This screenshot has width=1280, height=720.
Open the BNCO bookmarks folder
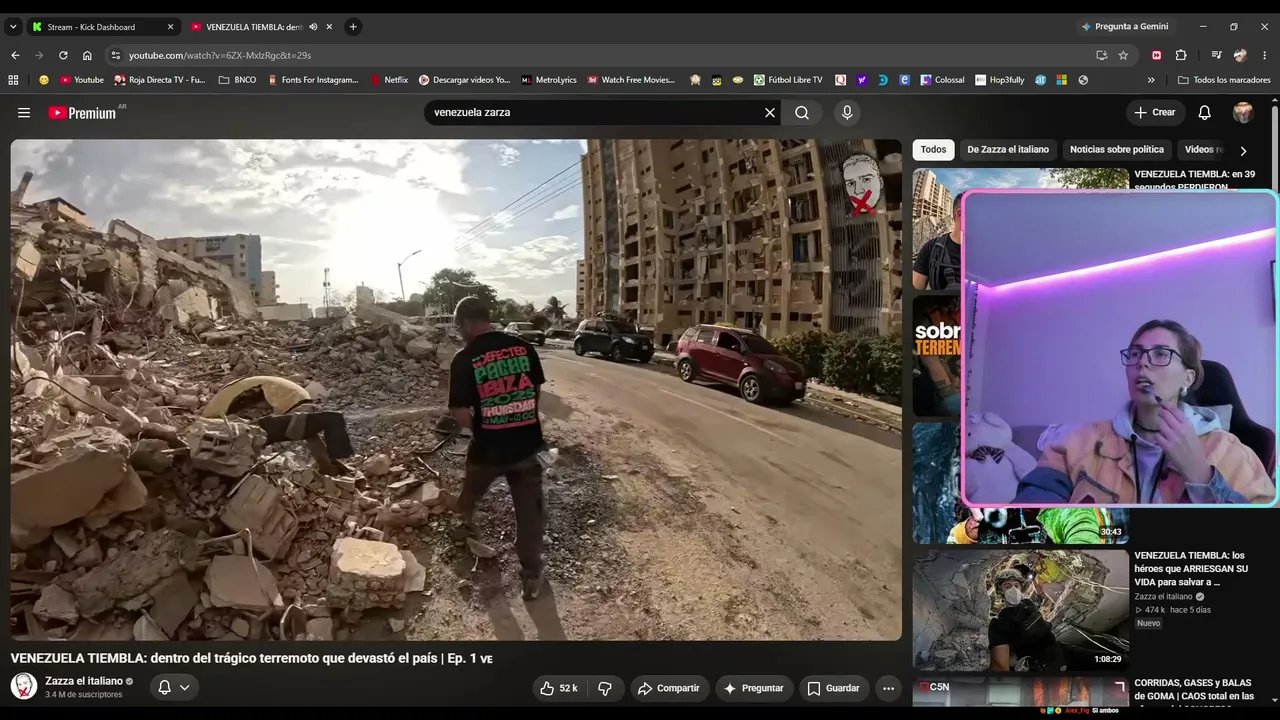(237, 80)
